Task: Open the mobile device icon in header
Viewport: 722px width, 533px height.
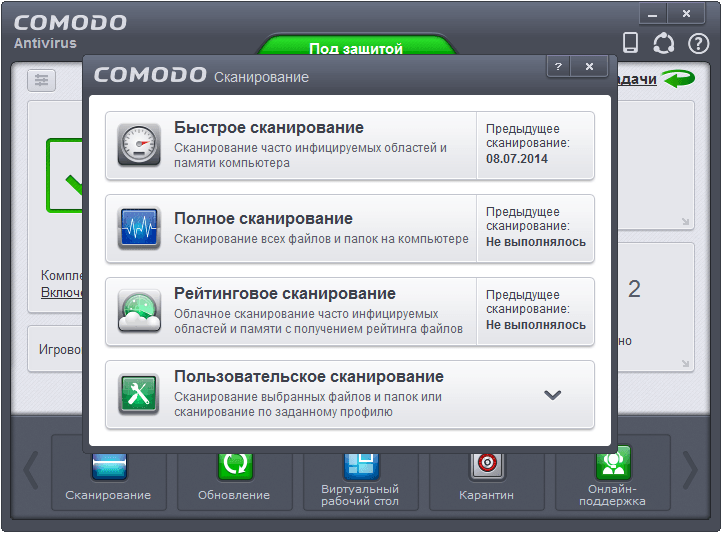Action: pos(630,42)
